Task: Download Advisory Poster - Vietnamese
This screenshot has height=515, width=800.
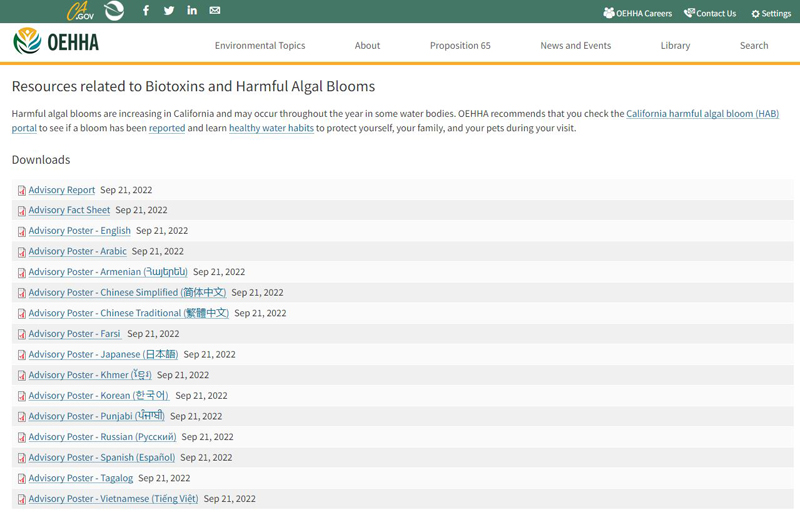Action: [x=113, y=499]
